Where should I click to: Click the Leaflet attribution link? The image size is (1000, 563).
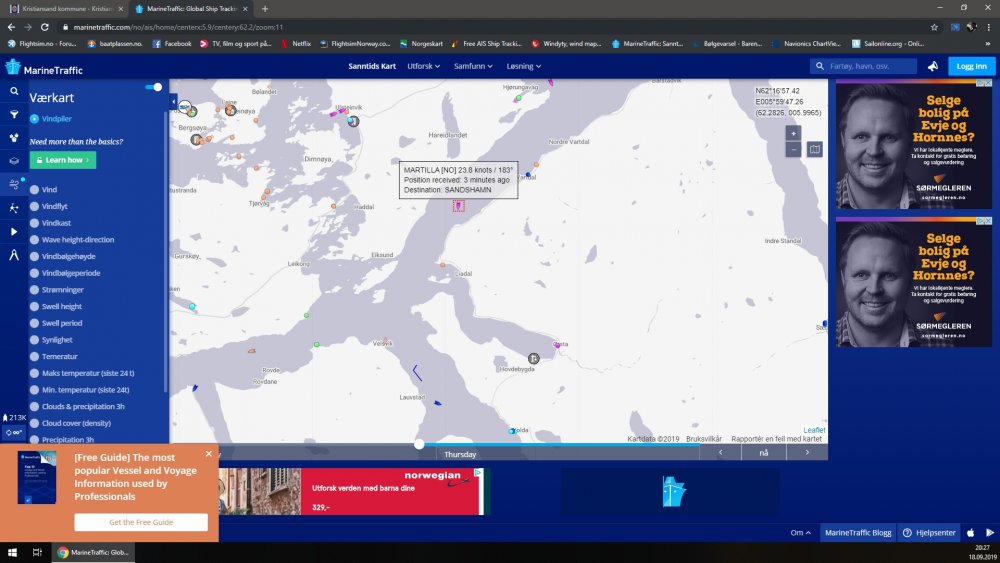tap(814, 430)
